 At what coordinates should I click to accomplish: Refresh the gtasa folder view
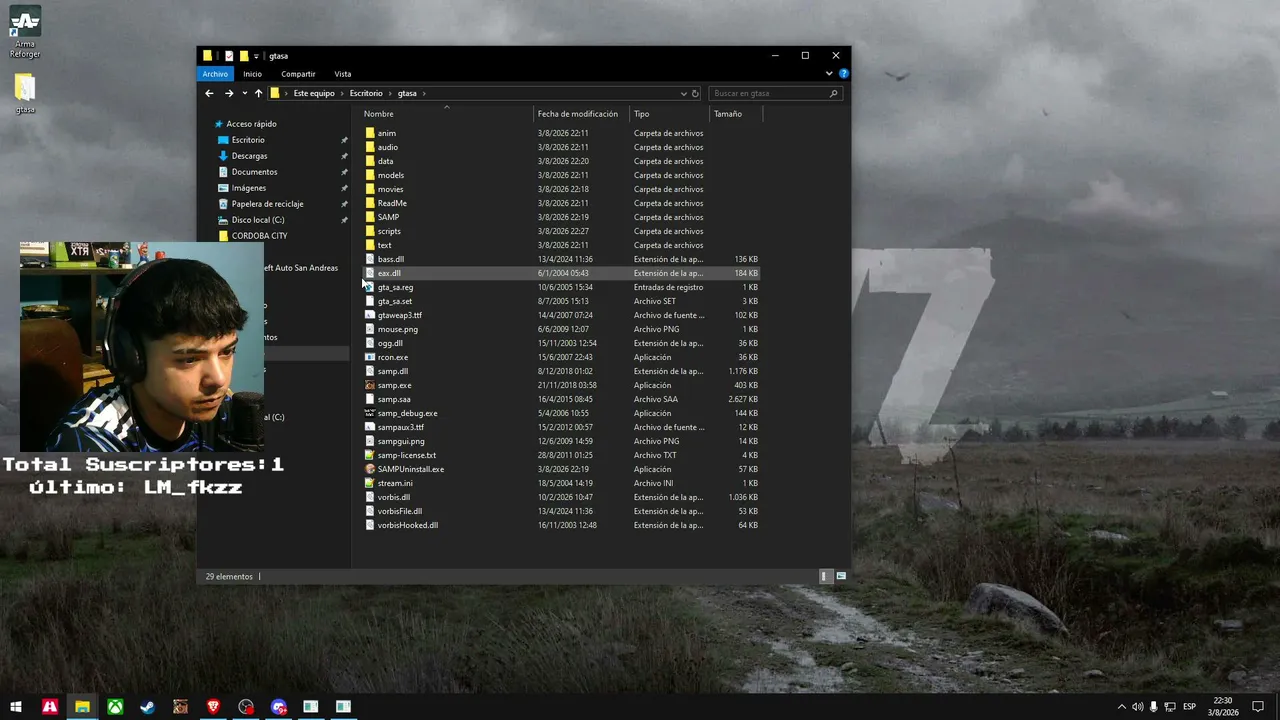[695, 93]
